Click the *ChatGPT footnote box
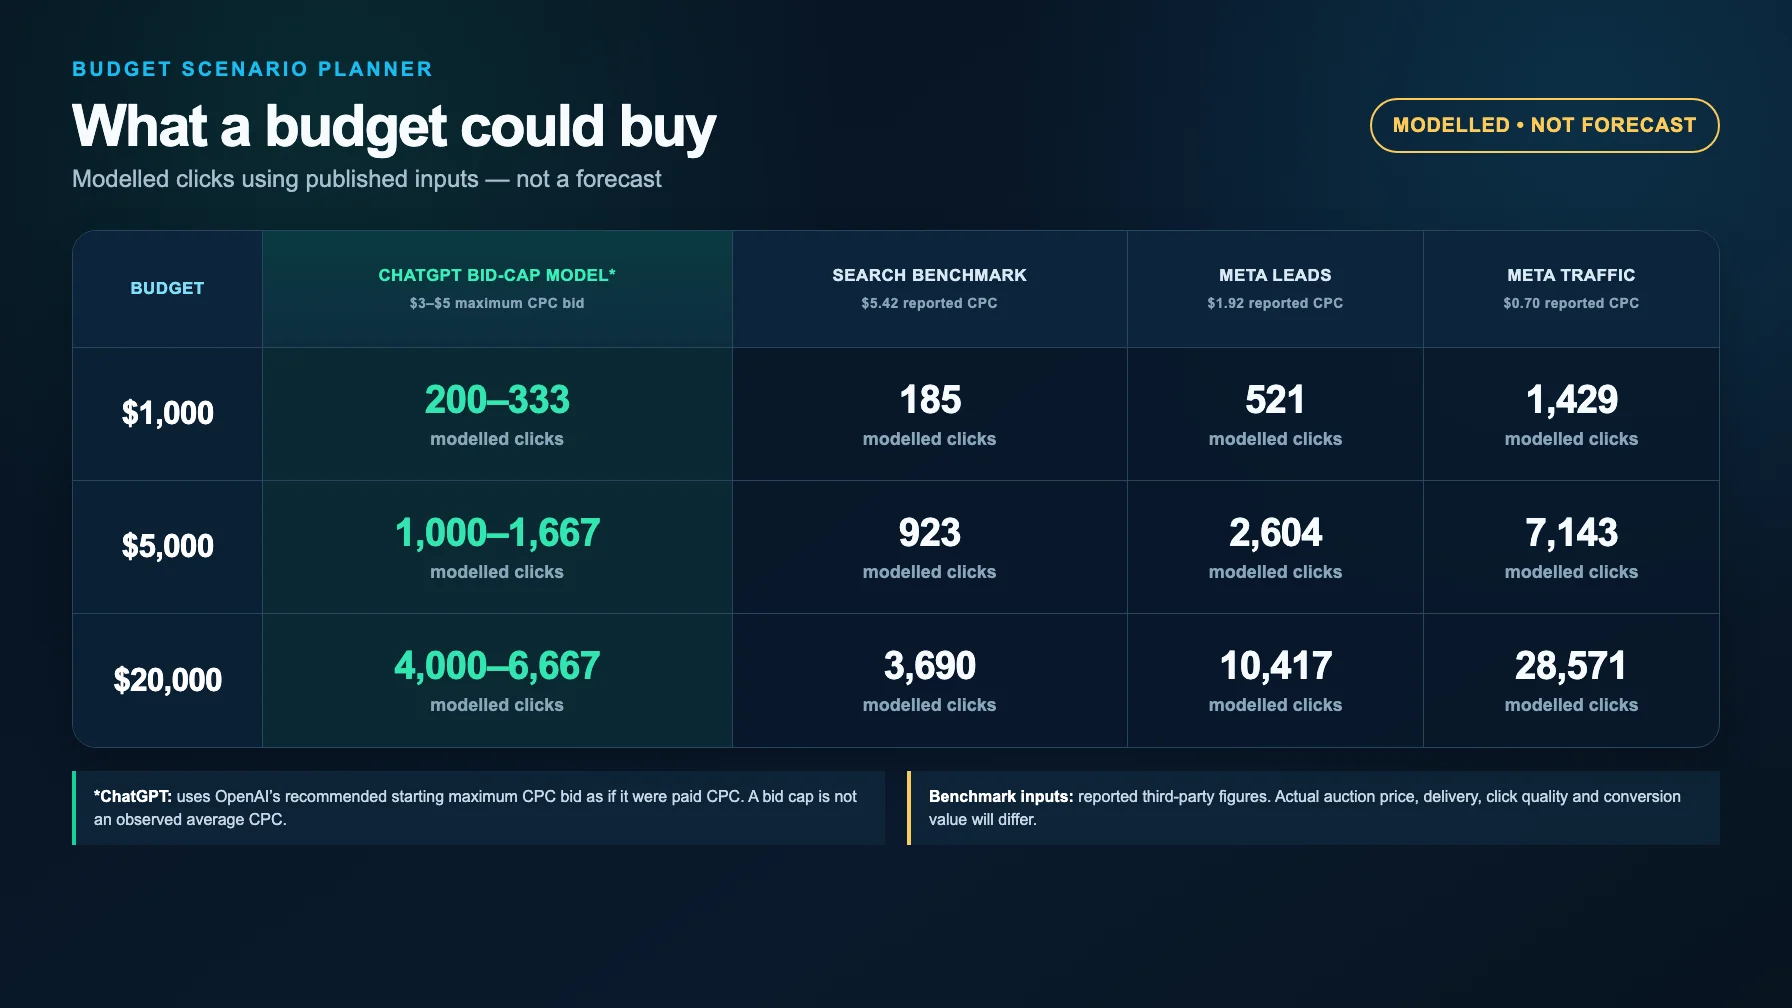1792x1008 pixels. (x=478, y=807)
